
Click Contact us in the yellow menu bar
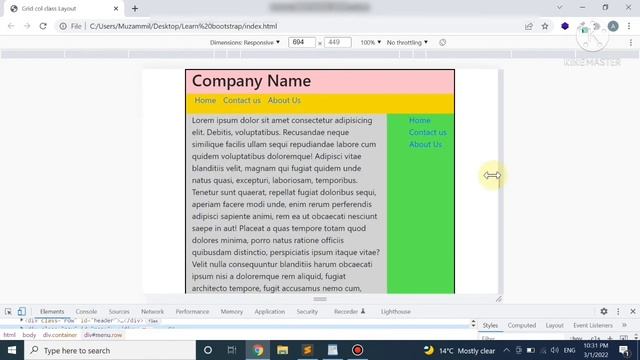click(x=242, y=100)
